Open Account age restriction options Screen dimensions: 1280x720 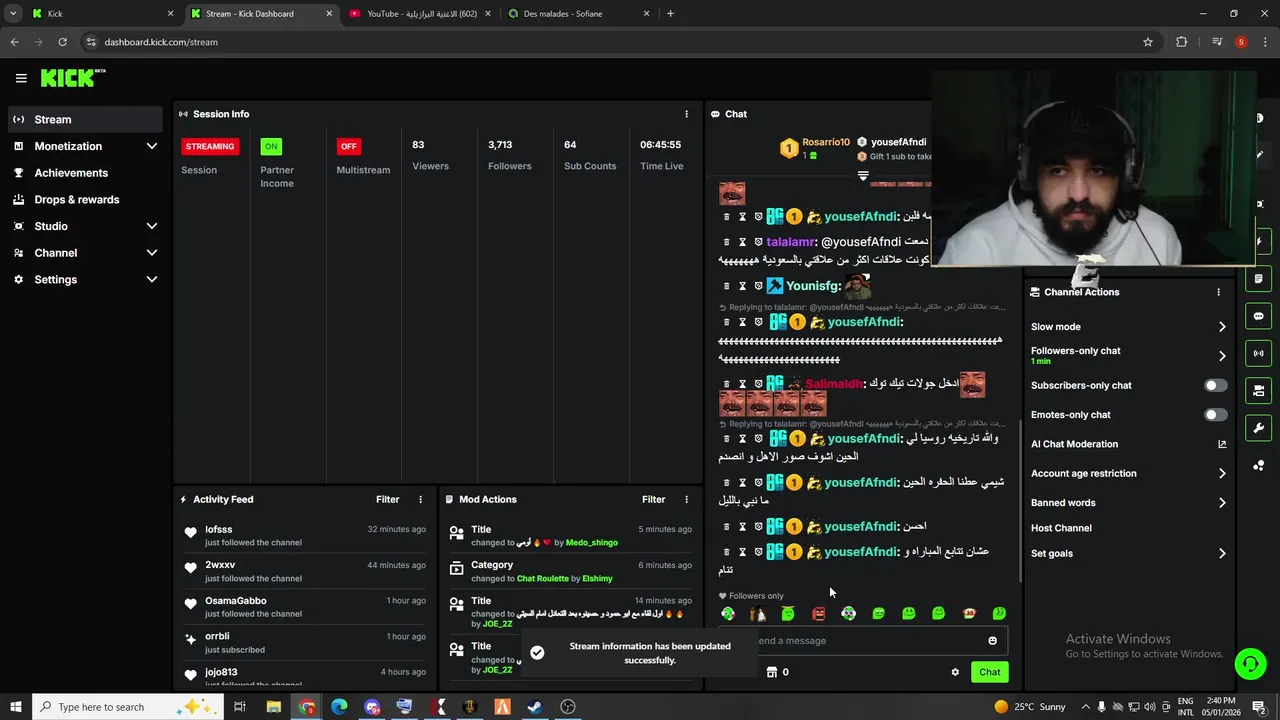coord(1128,473)
